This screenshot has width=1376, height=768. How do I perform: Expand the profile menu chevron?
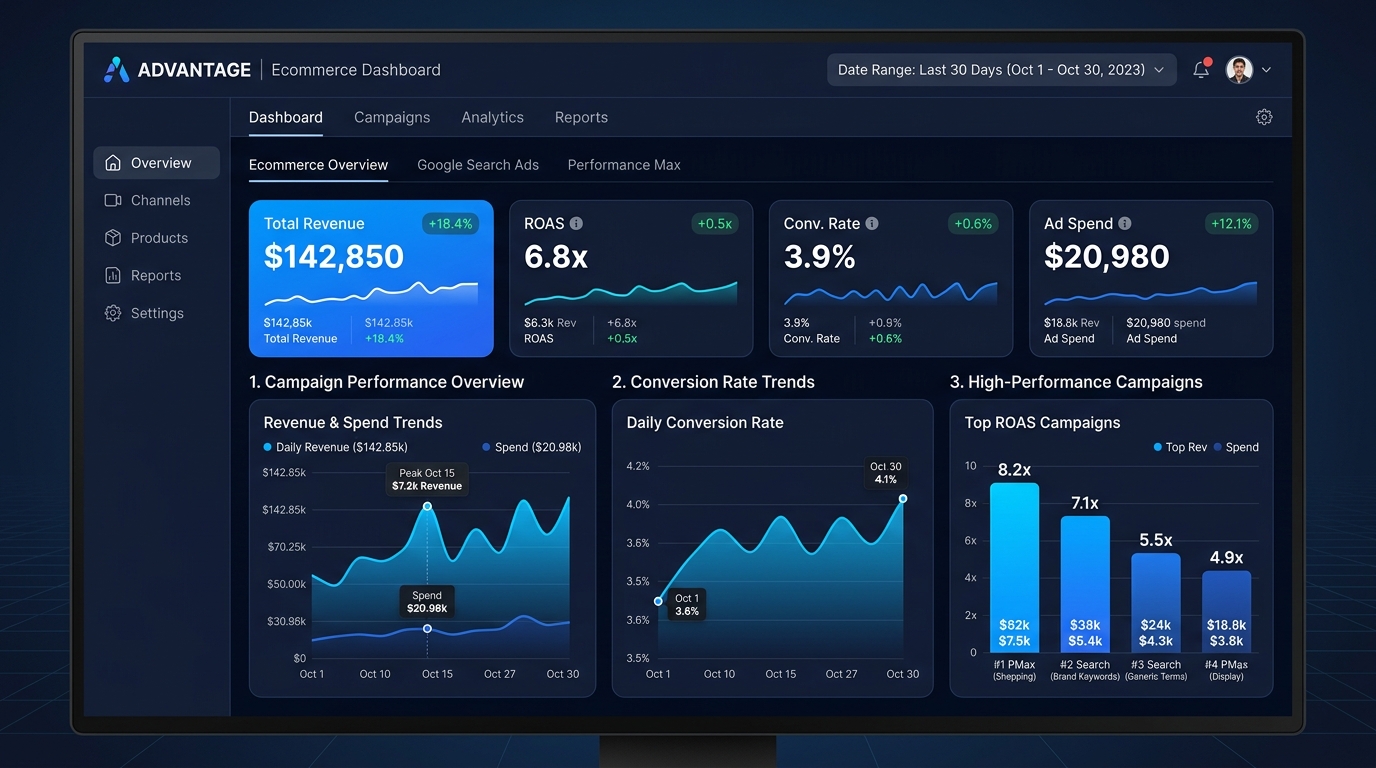pos(1266,70)
